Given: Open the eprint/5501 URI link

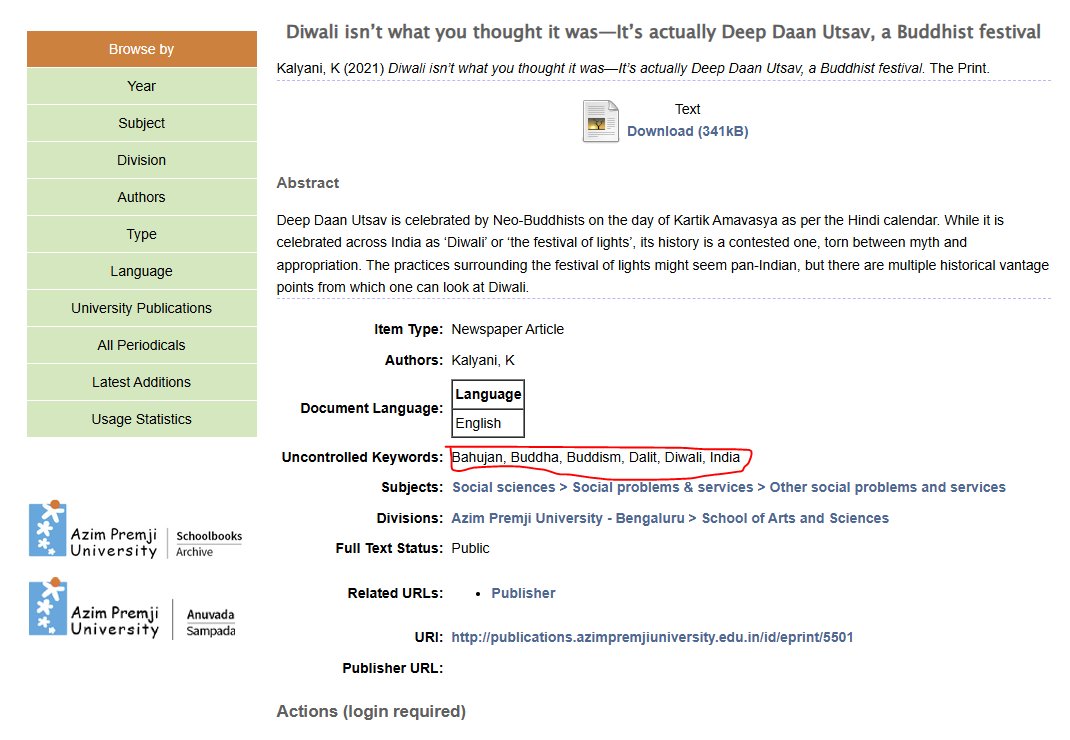Looking at the screenshot, I should tap(652, 637).
